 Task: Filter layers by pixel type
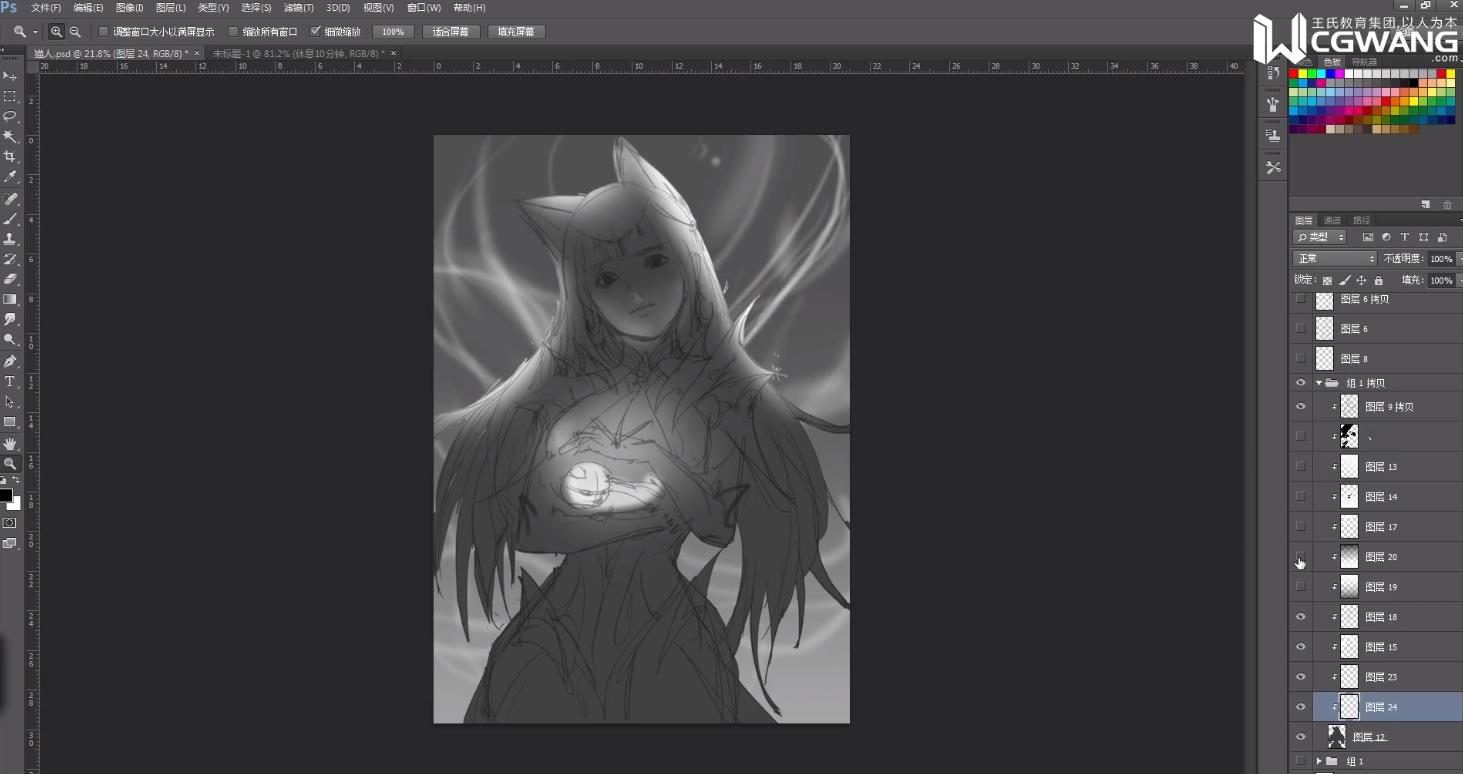1368,238
